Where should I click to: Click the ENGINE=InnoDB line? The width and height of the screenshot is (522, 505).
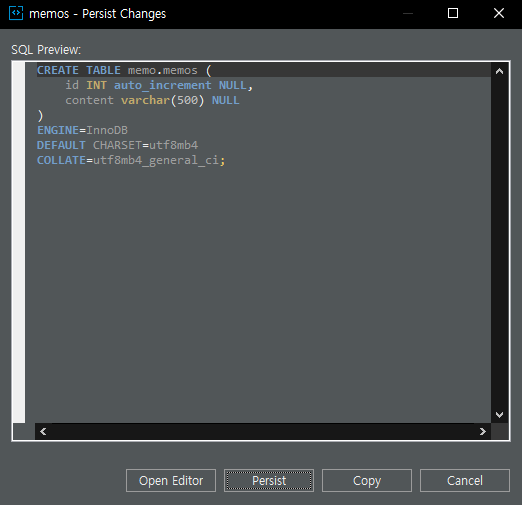82,130
